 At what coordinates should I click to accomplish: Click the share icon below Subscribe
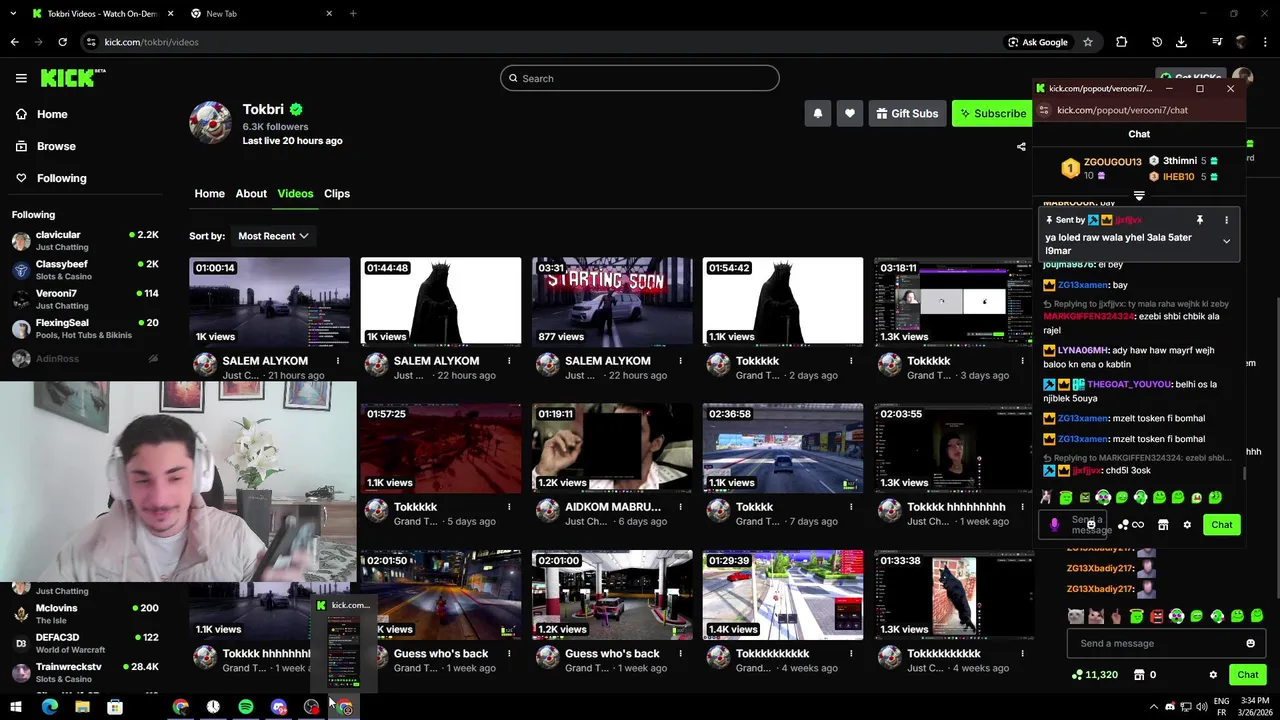coord(1021,146)
